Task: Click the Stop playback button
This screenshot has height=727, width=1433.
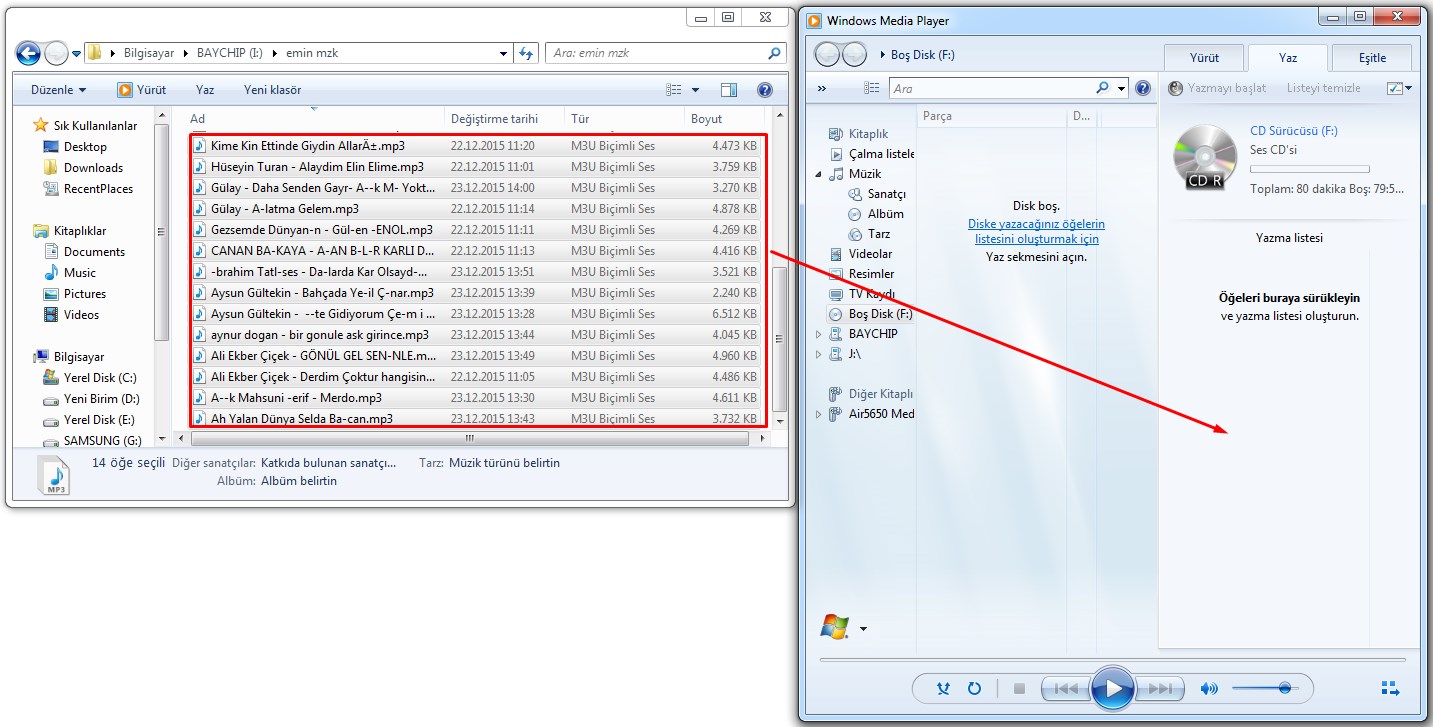Action: pyautogui.click(x=1019, y=688)
